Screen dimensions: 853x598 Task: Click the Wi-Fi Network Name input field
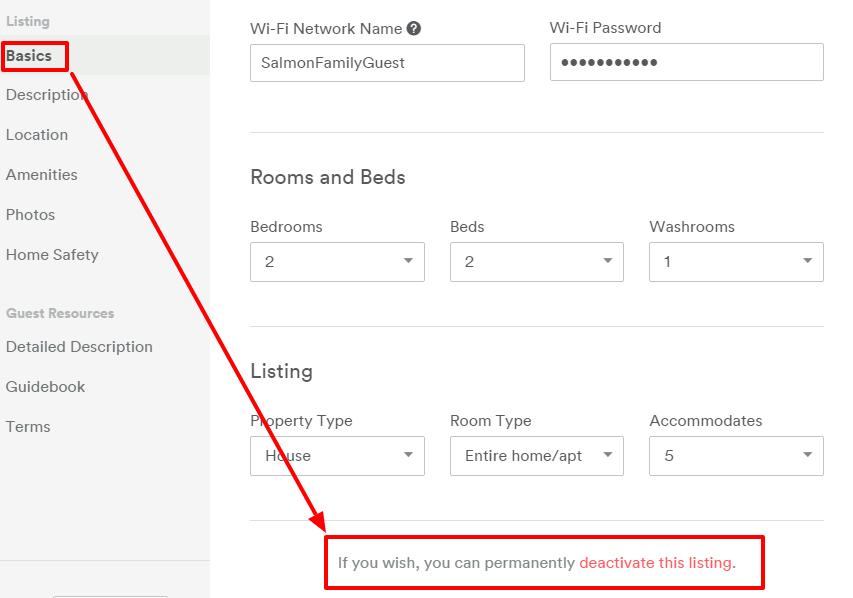(x=387, y=62)
